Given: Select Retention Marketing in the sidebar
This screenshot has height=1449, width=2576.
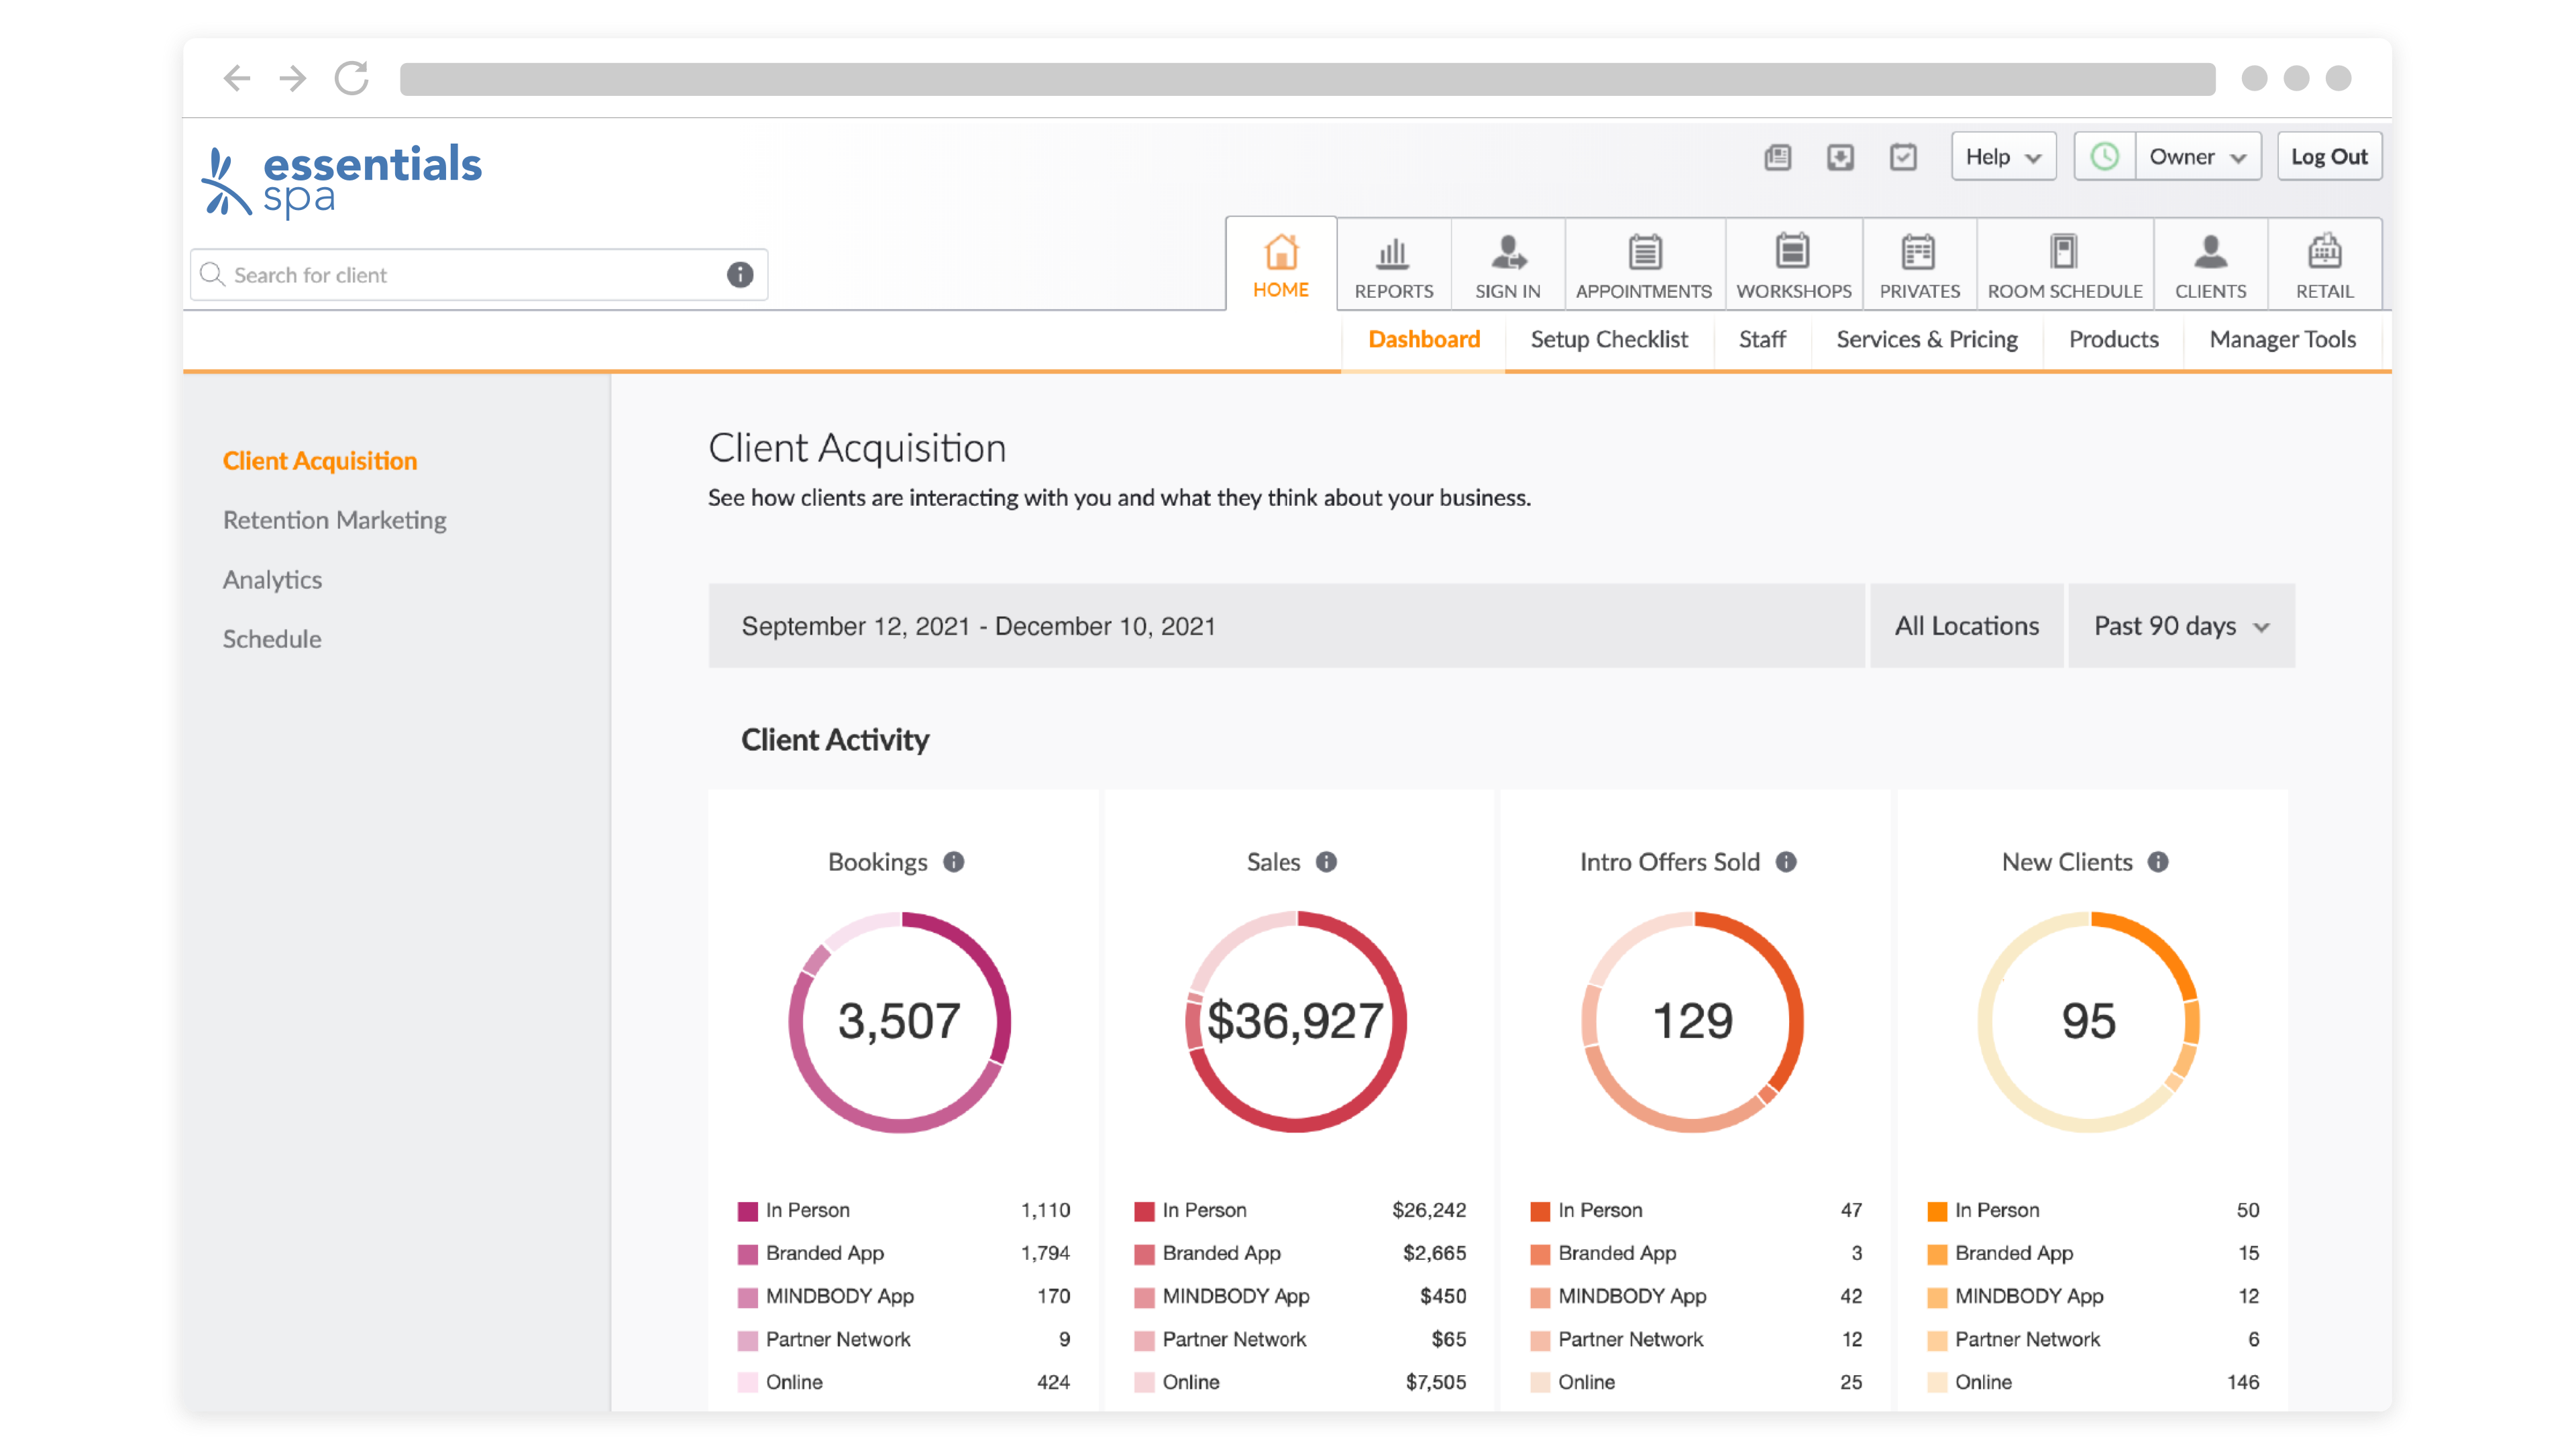Looking at the screenshot, I should (x=334, y=520).
